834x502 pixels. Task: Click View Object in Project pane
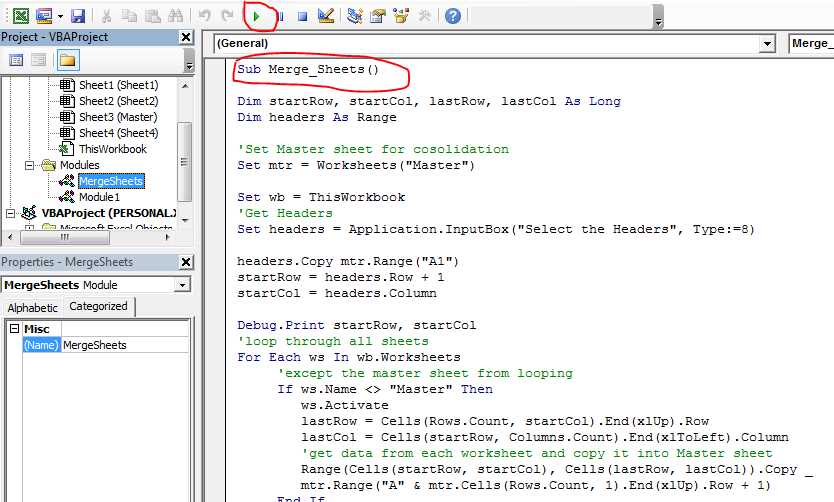click(38, 60)
